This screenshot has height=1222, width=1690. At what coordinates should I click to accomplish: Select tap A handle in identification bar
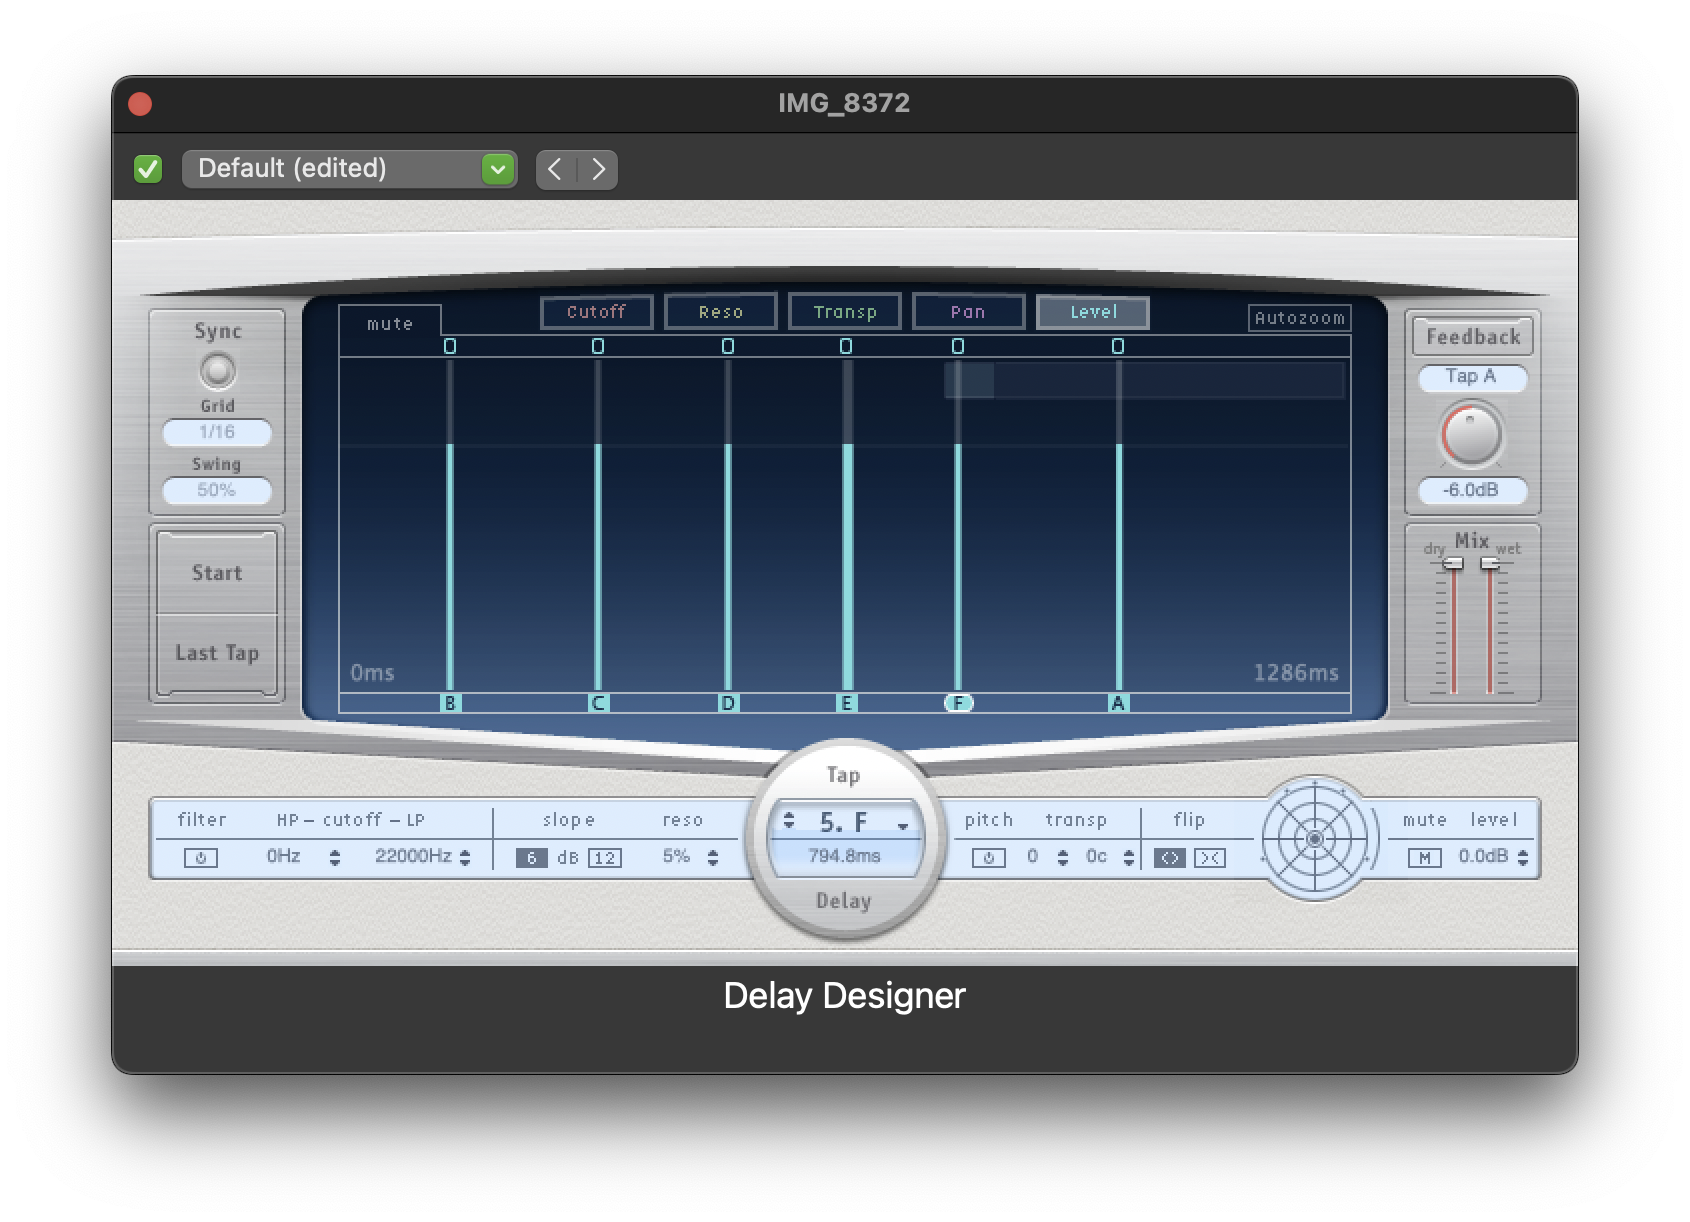tap(1118, 703)
